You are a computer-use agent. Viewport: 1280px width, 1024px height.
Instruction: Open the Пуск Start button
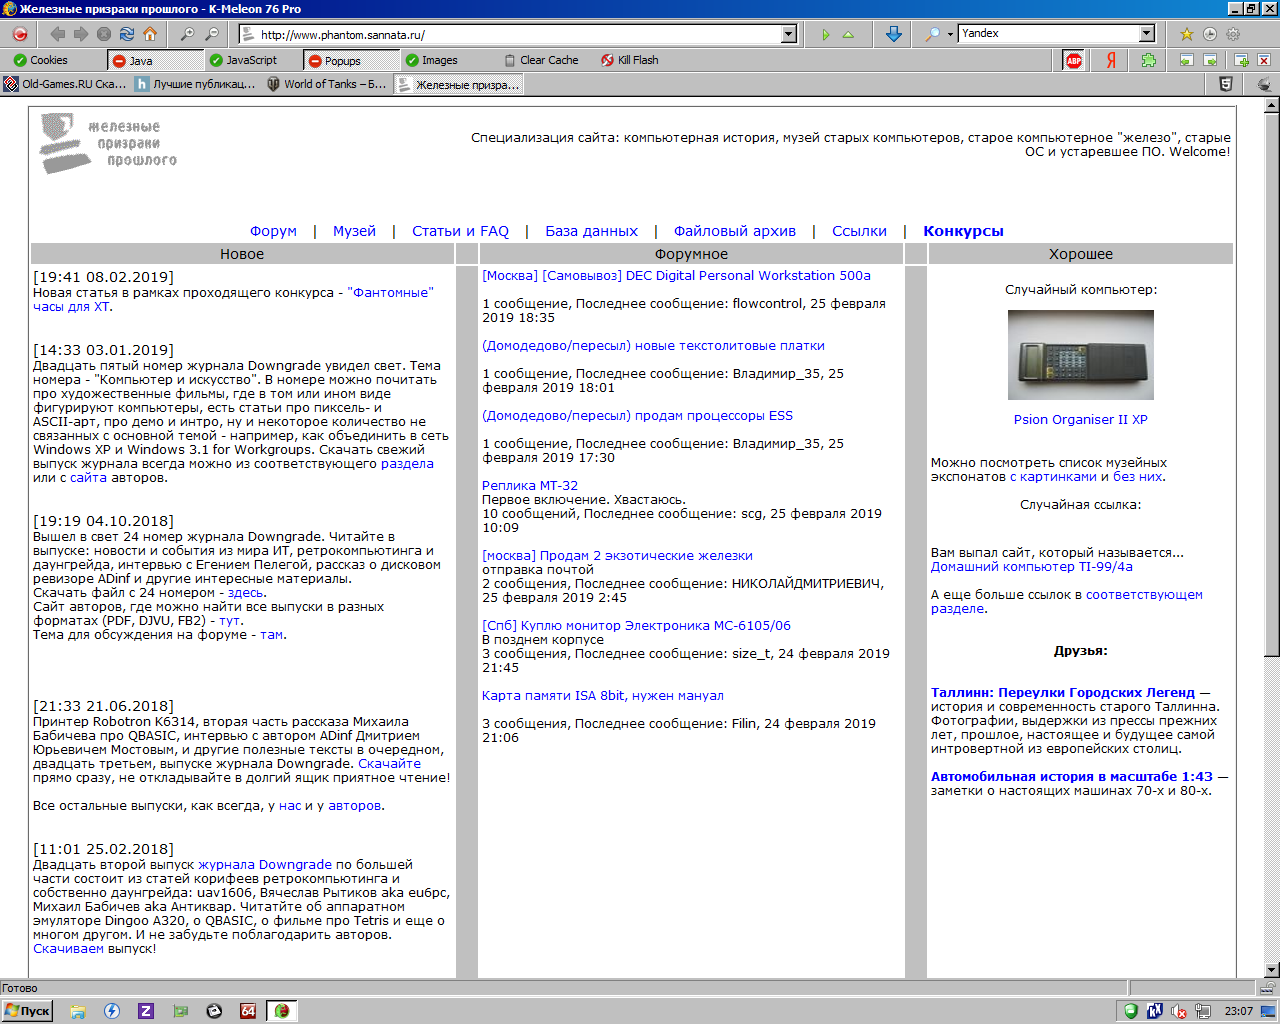[x=27, y=1011]
